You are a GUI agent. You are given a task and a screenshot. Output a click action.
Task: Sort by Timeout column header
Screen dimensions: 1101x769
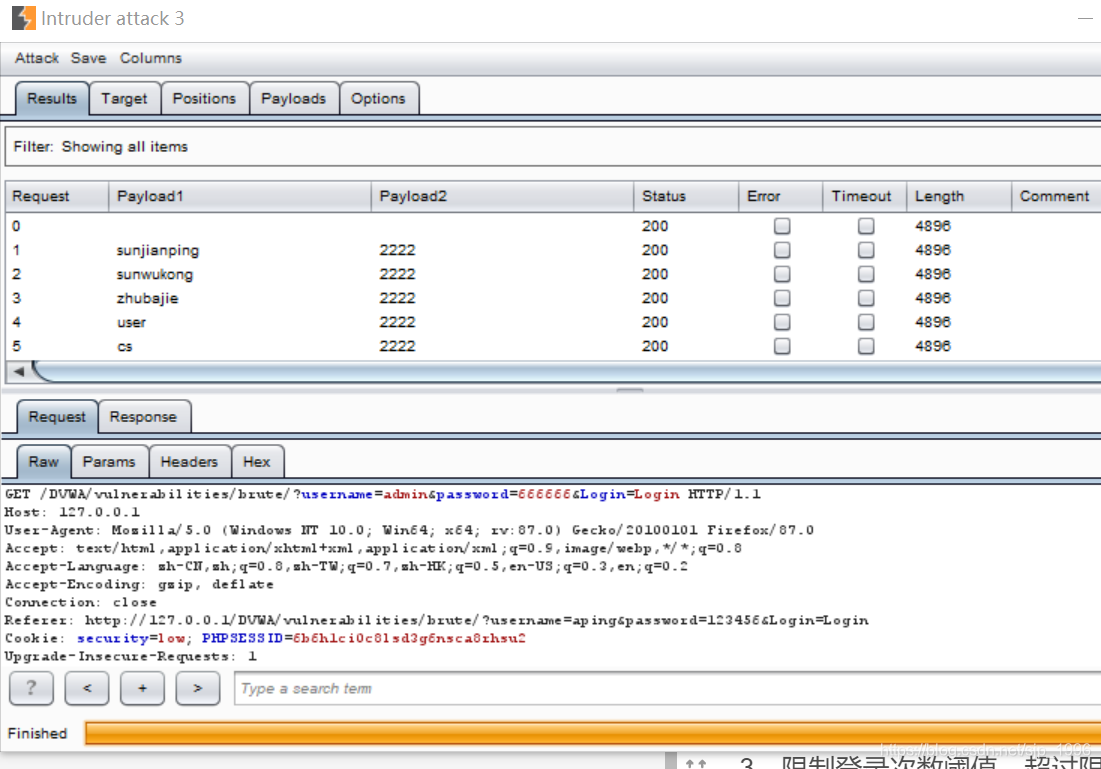[x=864, y=196]
